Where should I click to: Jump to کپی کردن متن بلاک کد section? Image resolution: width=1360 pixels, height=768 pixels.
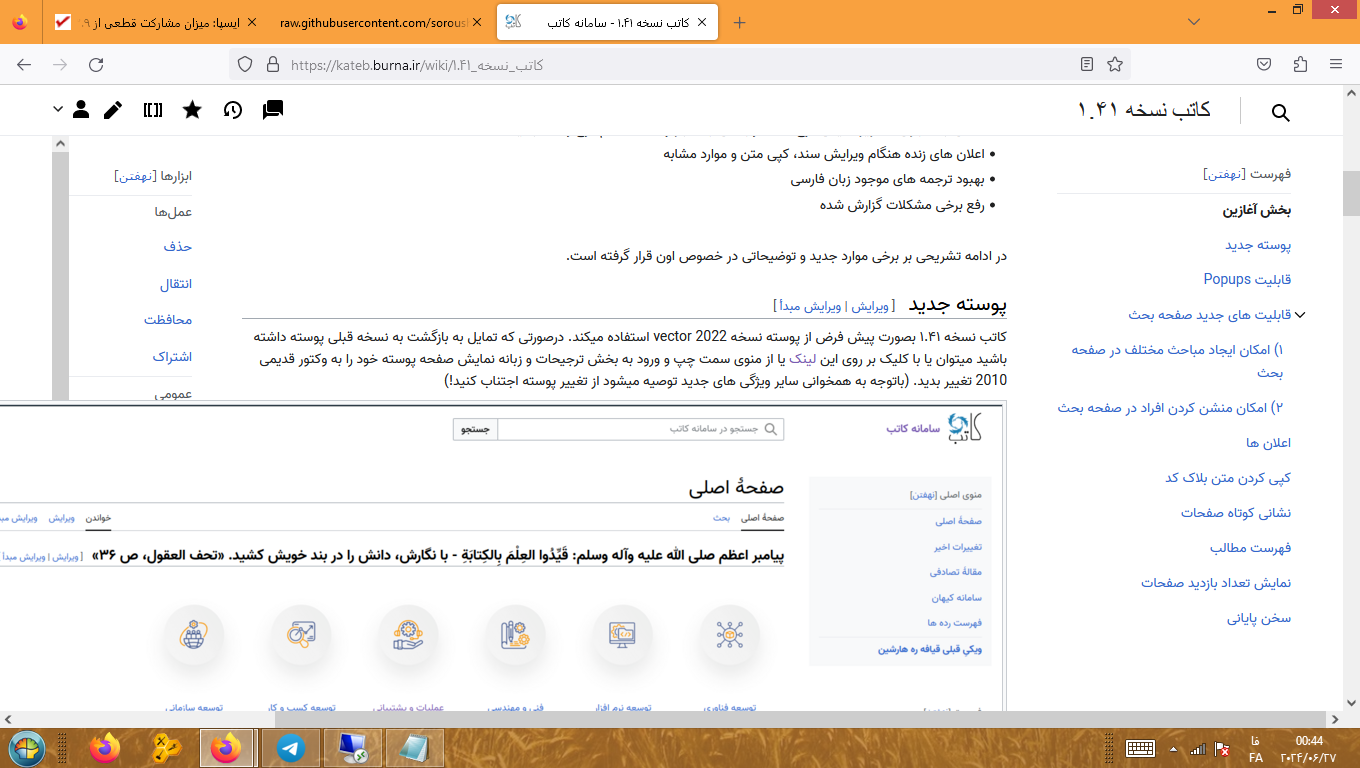[x=1228, y=478]
